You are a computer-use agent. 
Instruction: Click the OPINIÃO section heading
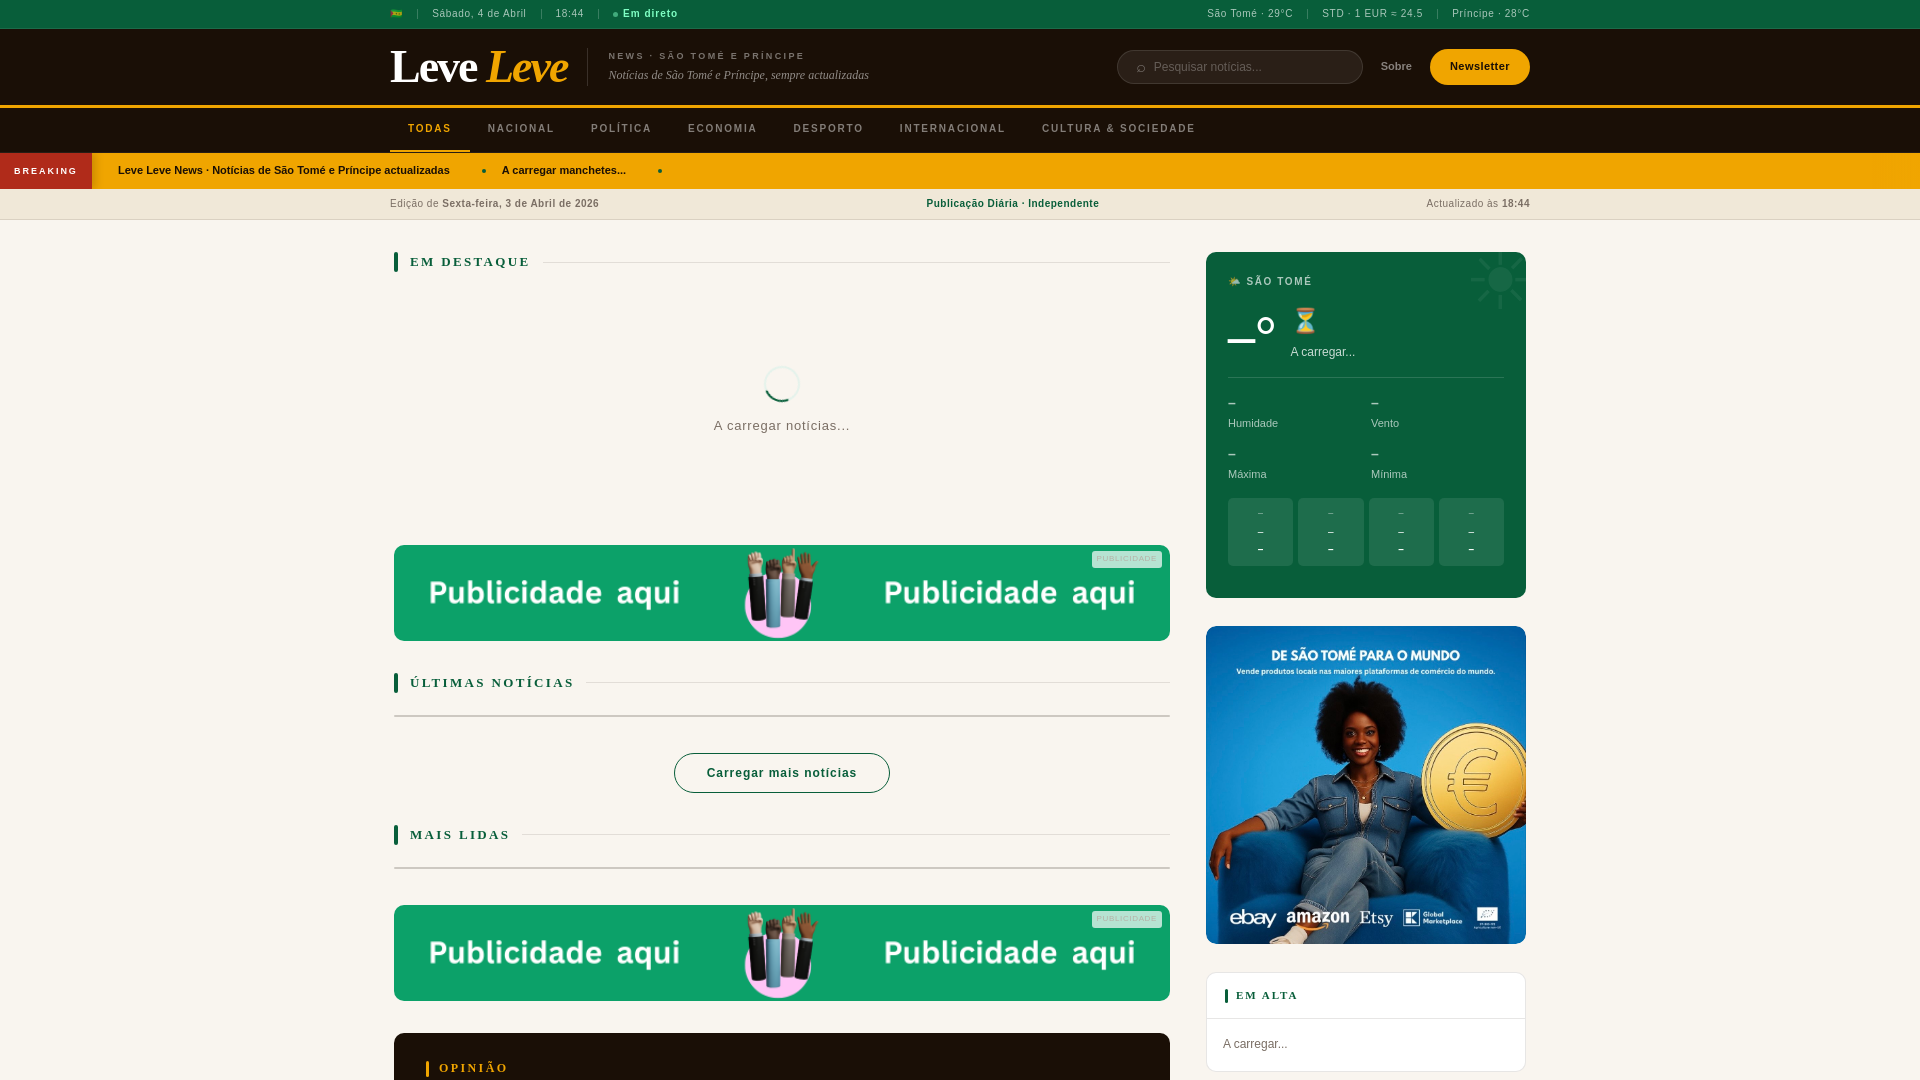coord(473,1068)
